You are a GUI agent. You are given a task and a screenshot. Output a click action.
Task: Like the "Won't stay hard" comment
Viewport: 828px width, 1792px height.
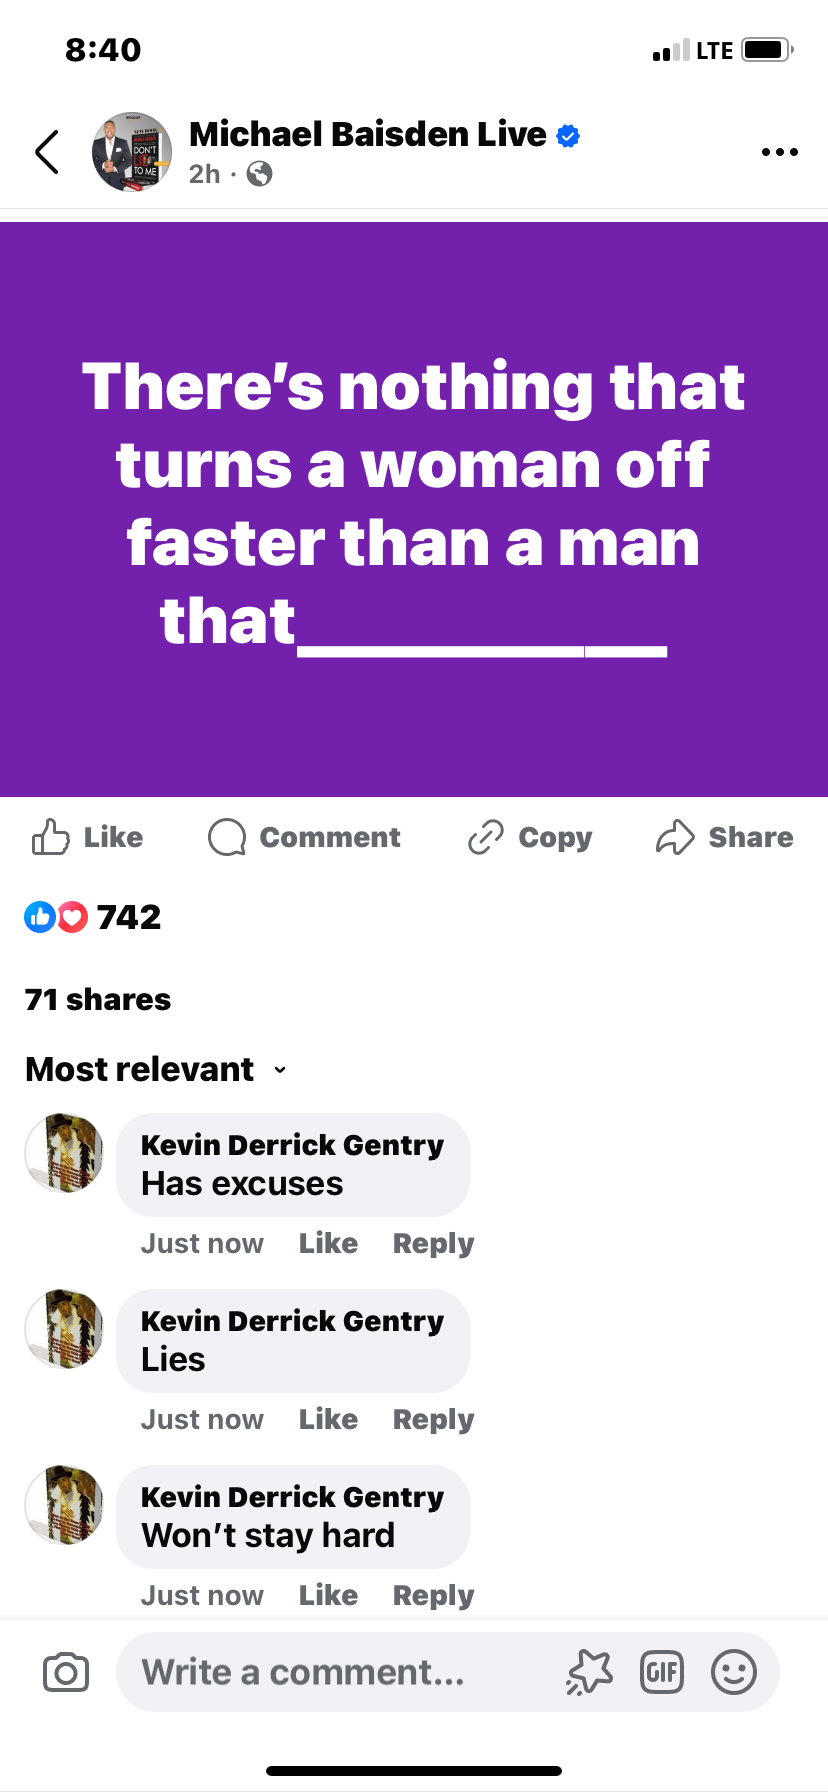coord(328,1595)
